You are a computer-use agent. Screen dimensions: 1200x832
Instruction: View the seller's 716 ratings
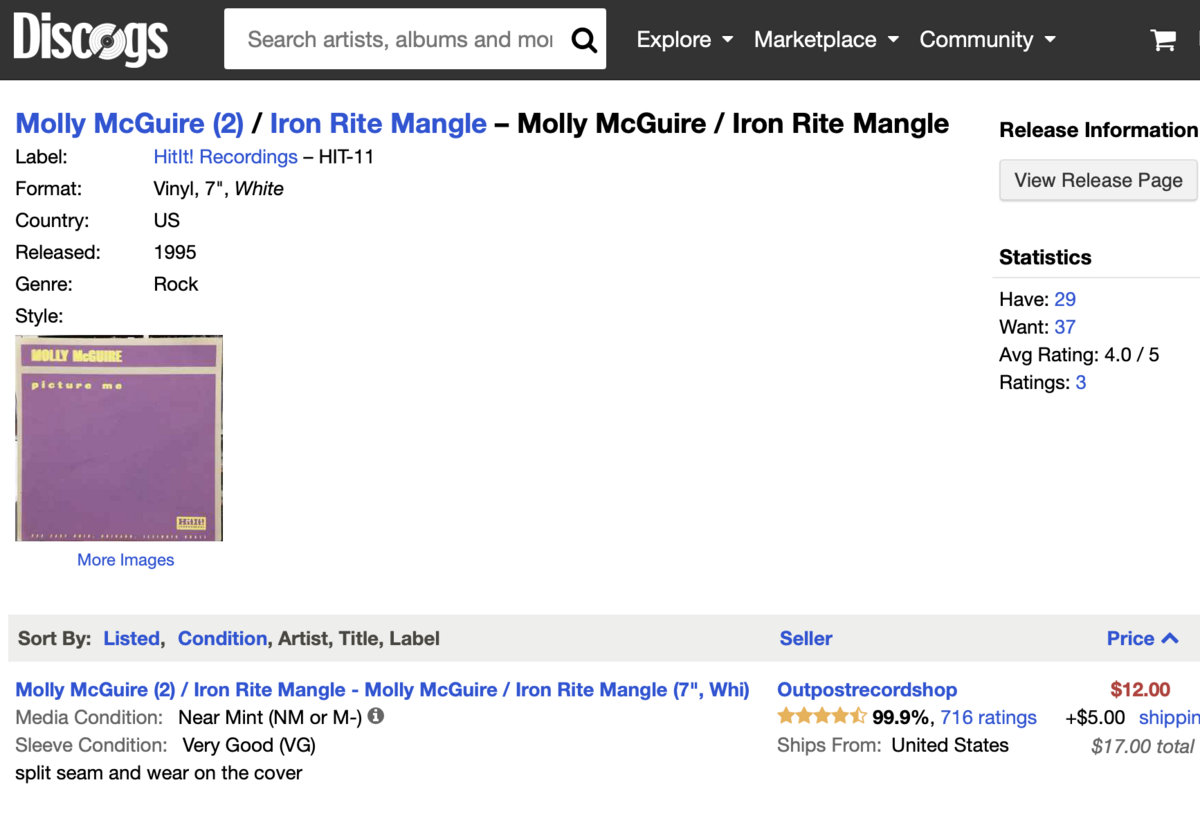[x=988, y=717]
